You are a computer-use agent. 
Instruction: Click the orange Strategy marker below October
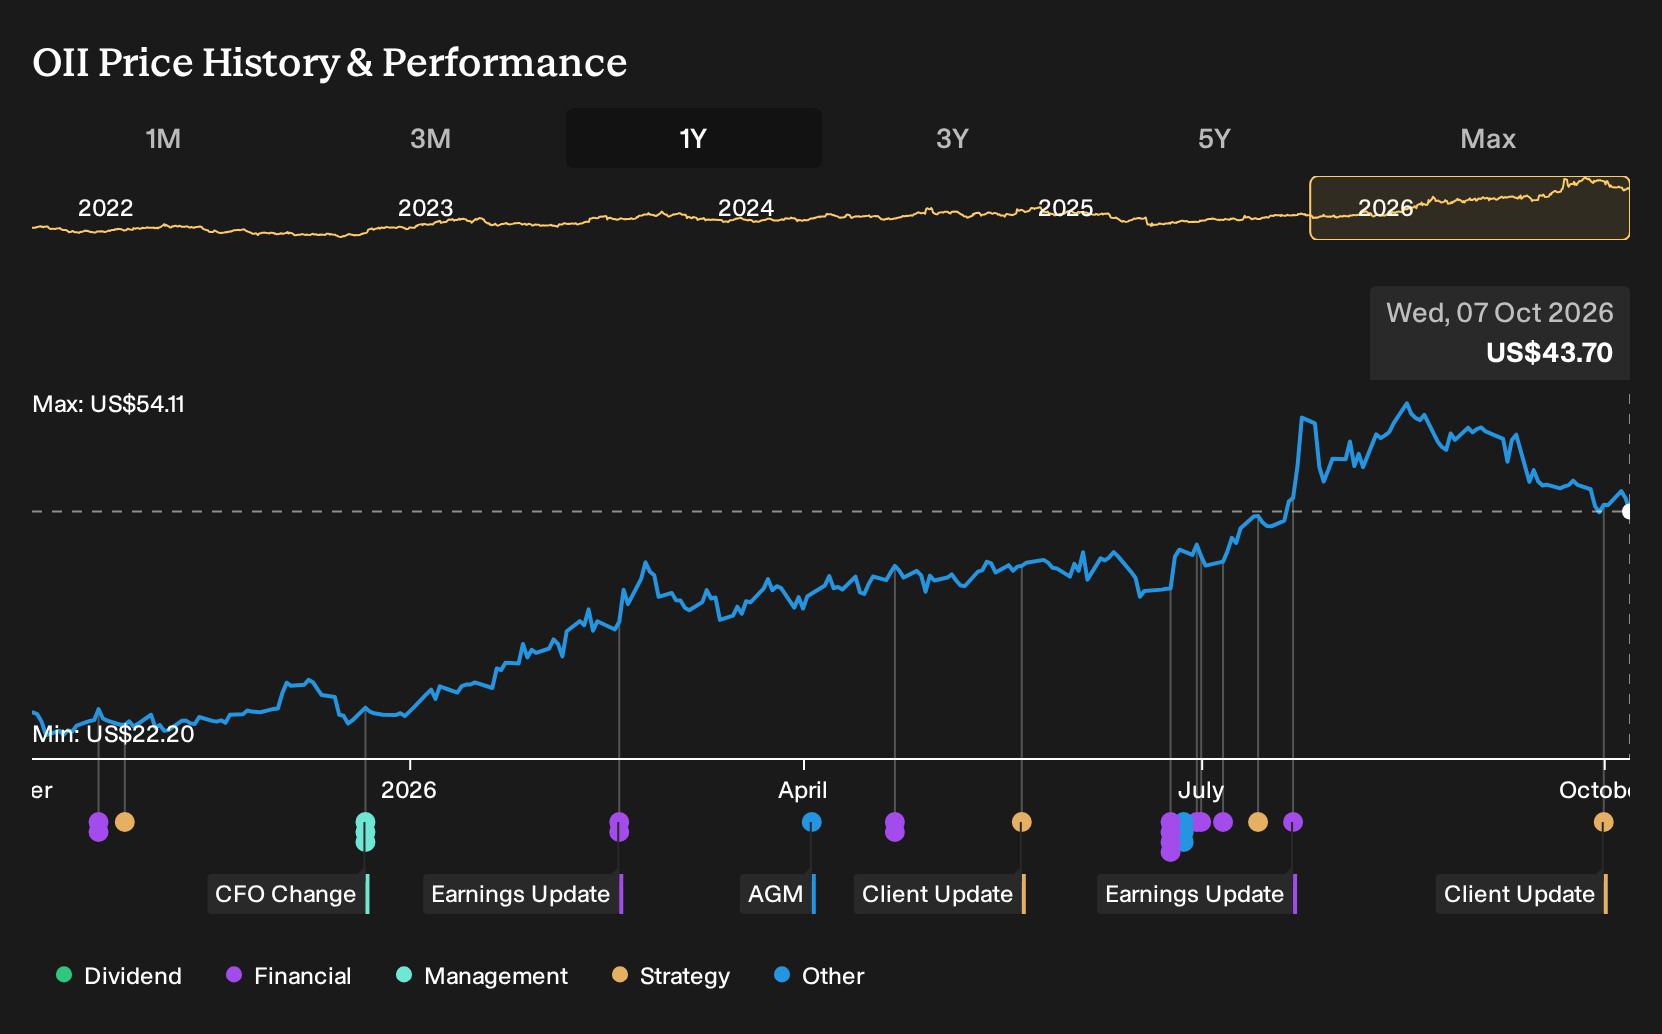pos(1603,822)
